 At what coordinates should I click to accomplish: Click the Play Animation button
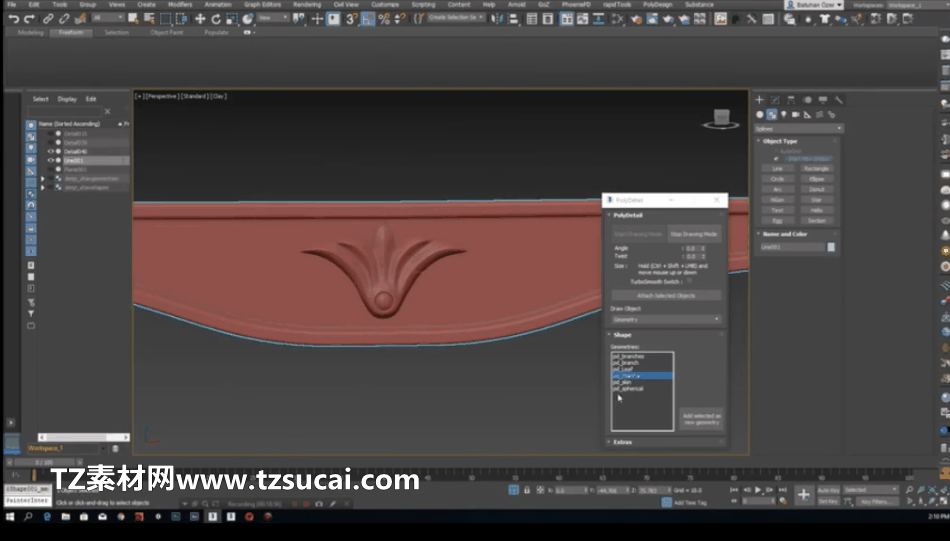pyautogui.click(x=758, y=490)
